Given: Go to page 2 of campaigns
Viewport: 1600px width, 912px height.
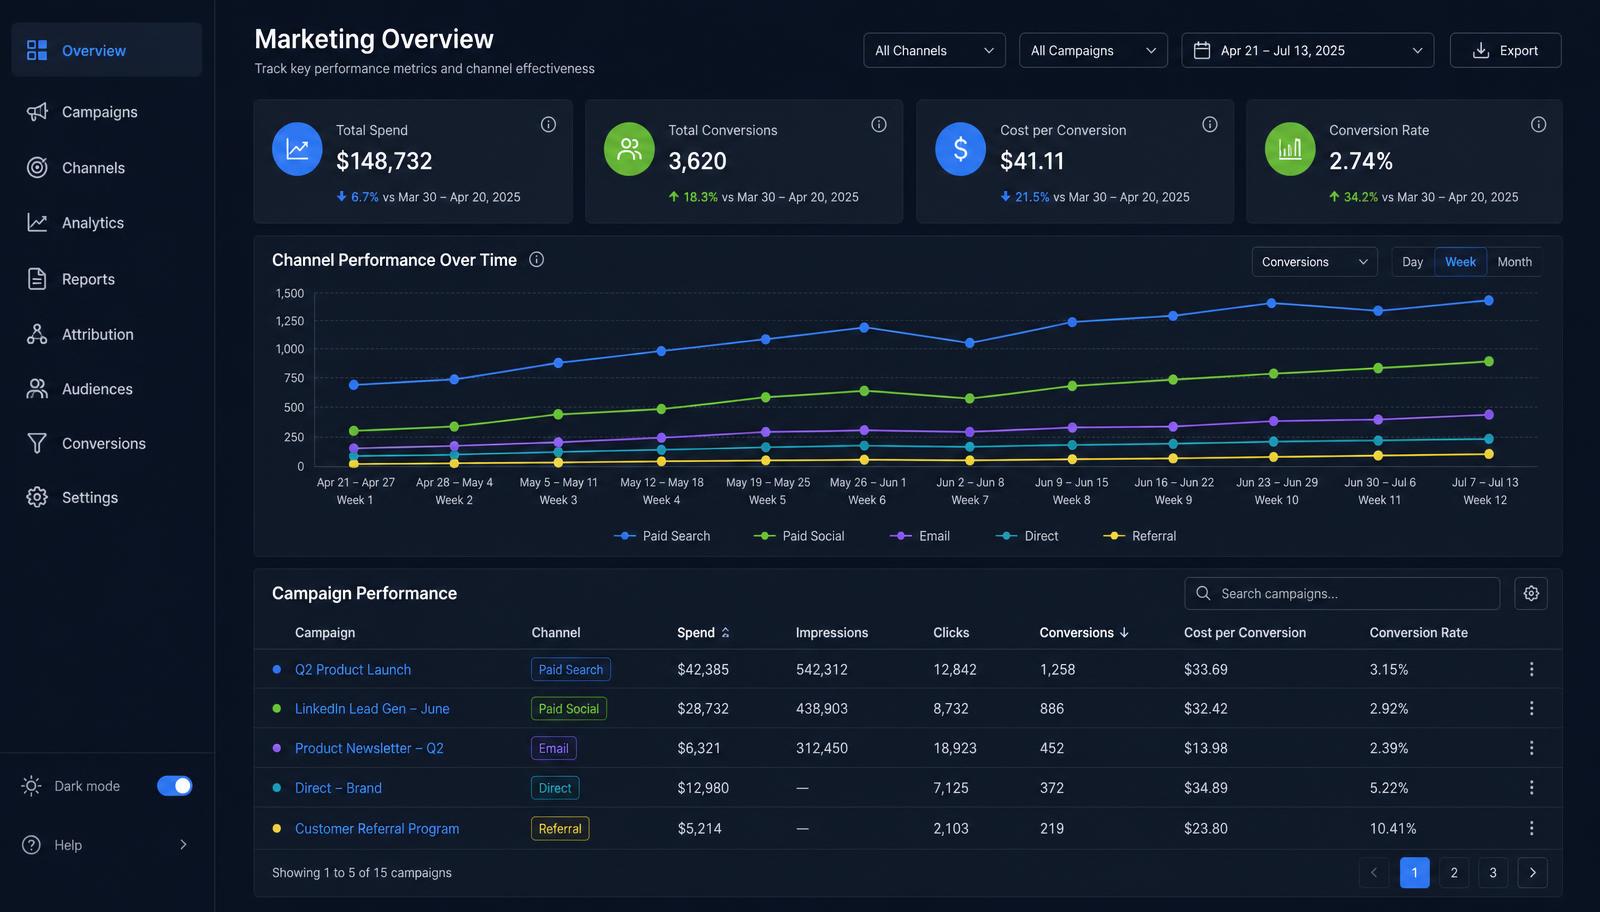Looking at the screenshot, I should click(x=1454, y=873).
